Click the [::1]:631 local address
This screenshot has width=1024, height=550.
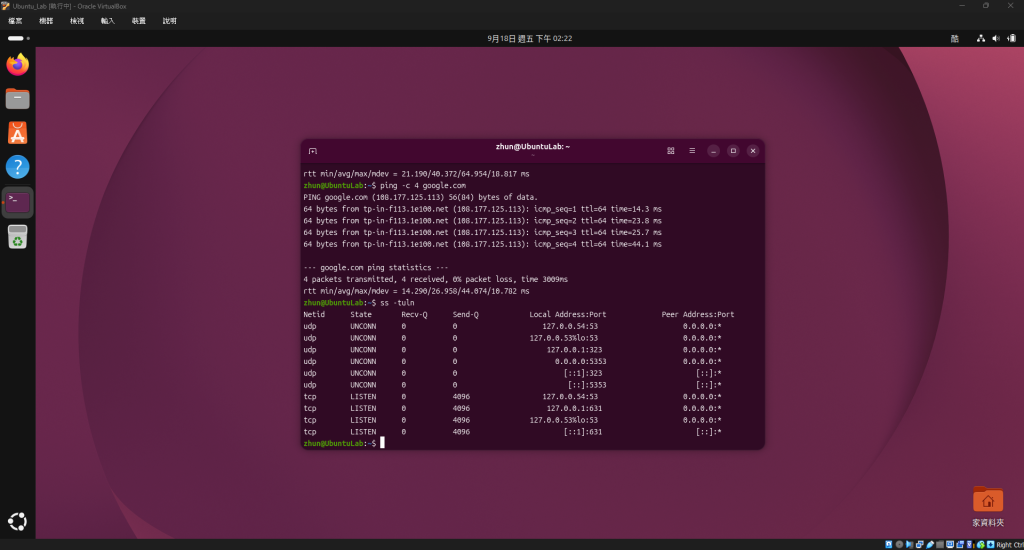[x=583, y=432]
